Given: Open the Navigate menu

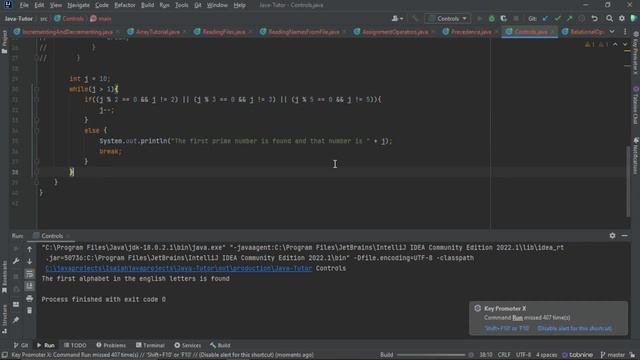Looking at the screenshot, I should point(78,5).
